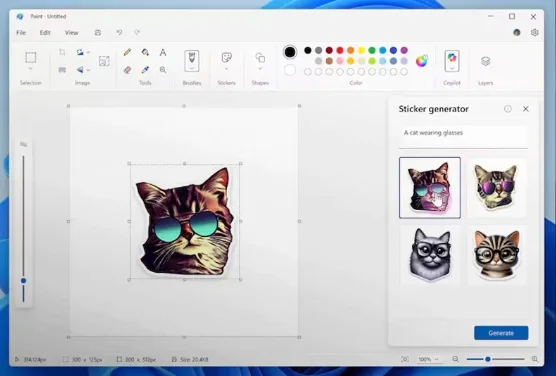Click the Flip image icon

[x=80, y=70]
